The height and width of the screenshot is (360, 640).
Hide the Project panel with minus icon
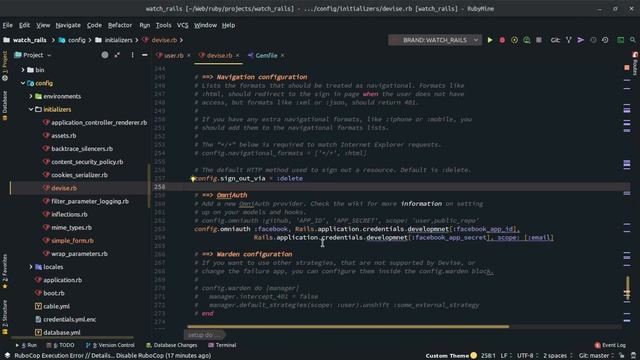144,55
